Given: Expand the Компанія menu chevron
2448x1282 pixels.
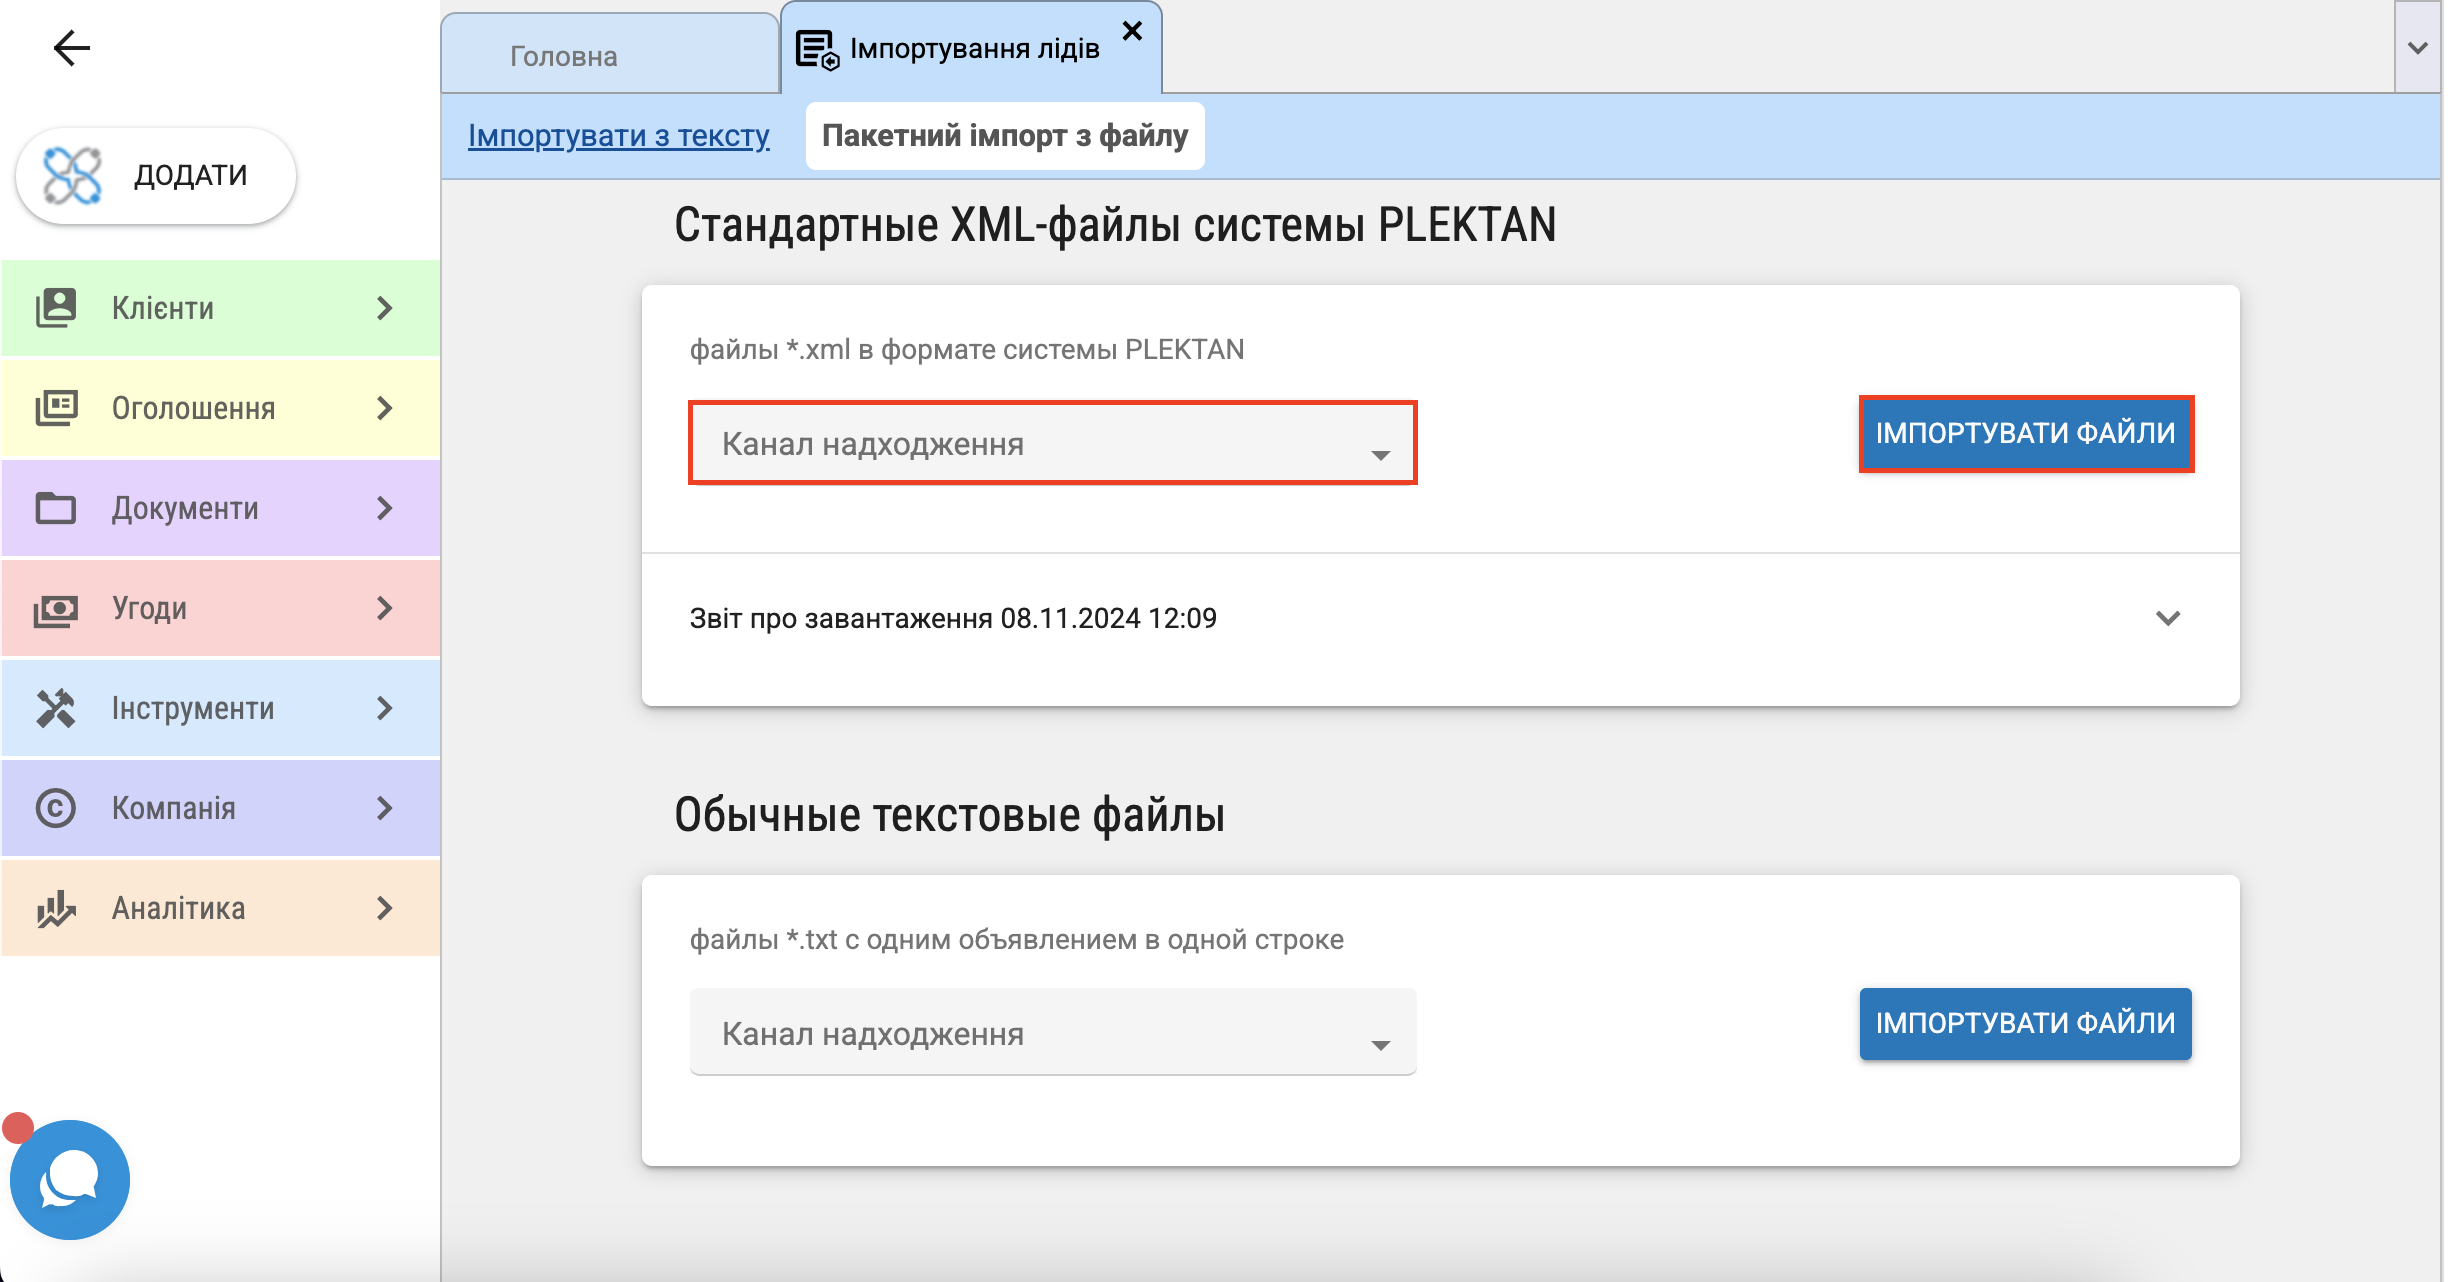Looking at the screenshot, I should [x=385, y=808].
